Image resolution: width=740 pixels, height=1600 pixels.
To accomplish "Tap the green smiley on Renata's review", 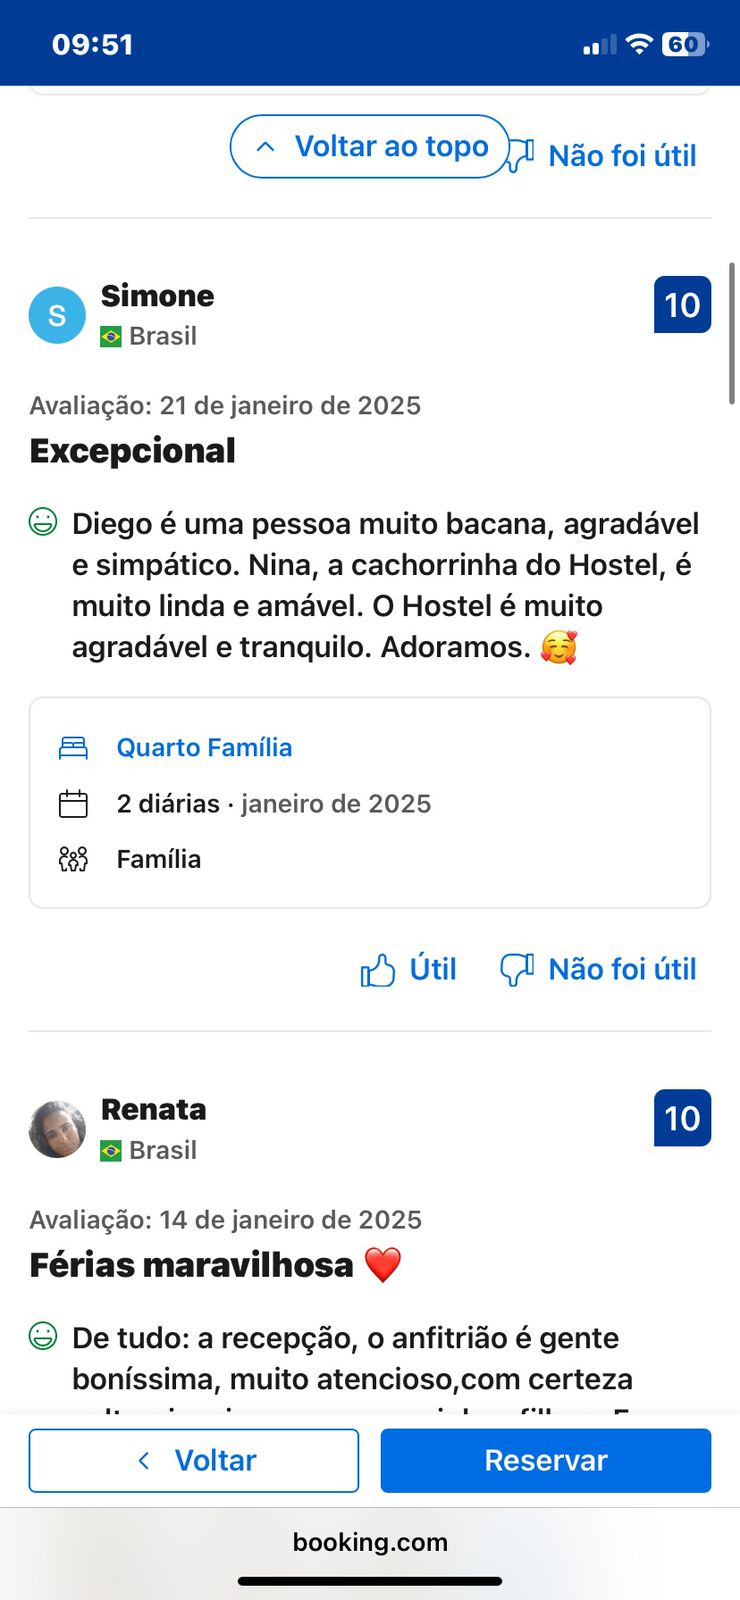I will 43,1336.
